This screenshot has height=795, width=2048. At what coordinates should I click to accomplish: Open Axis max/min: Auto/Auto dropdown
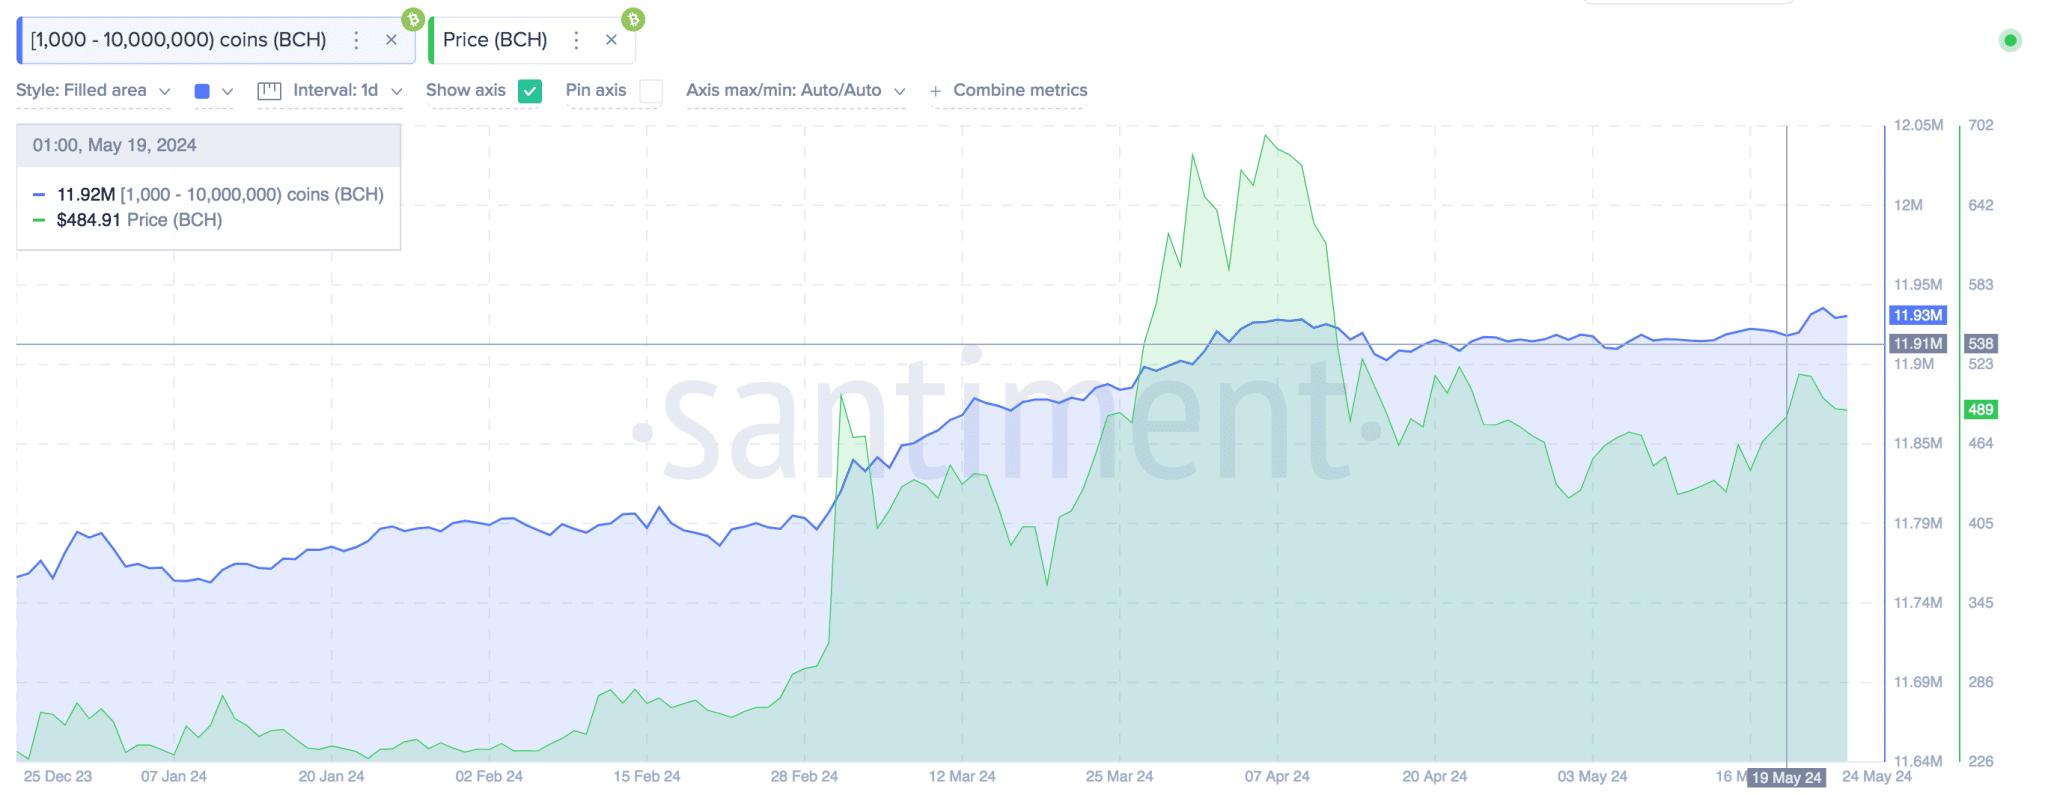coord(796,90)
